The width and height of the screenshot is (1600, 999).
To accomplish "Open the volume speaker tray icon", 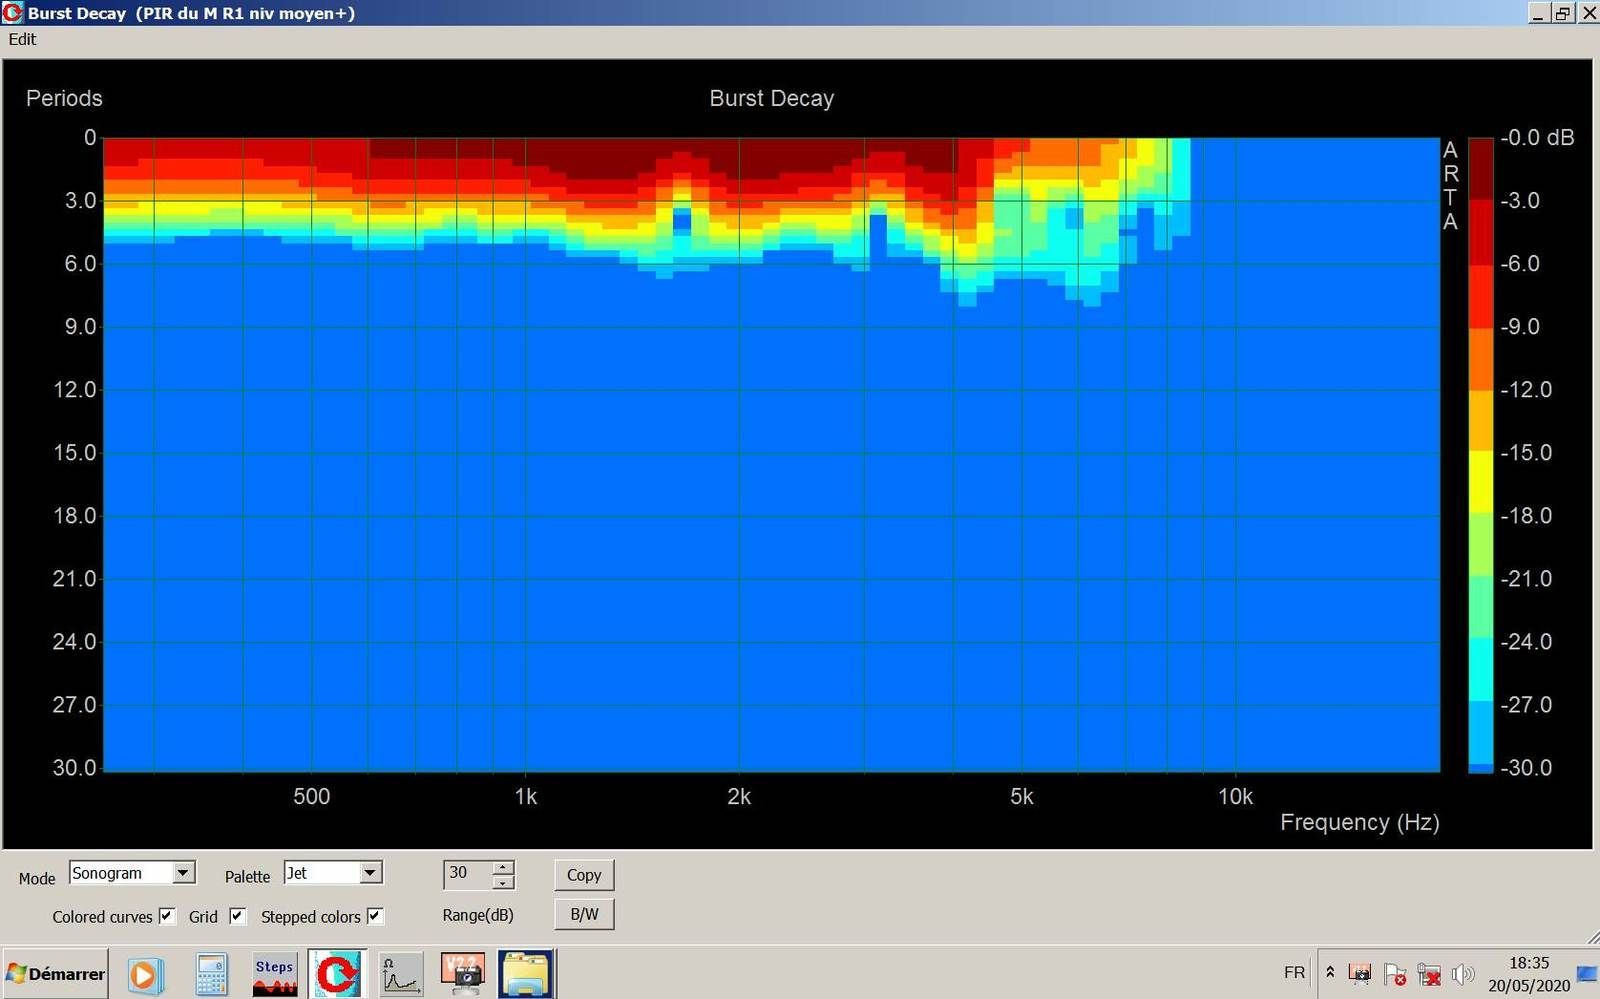I will (x=1463, y=974).
